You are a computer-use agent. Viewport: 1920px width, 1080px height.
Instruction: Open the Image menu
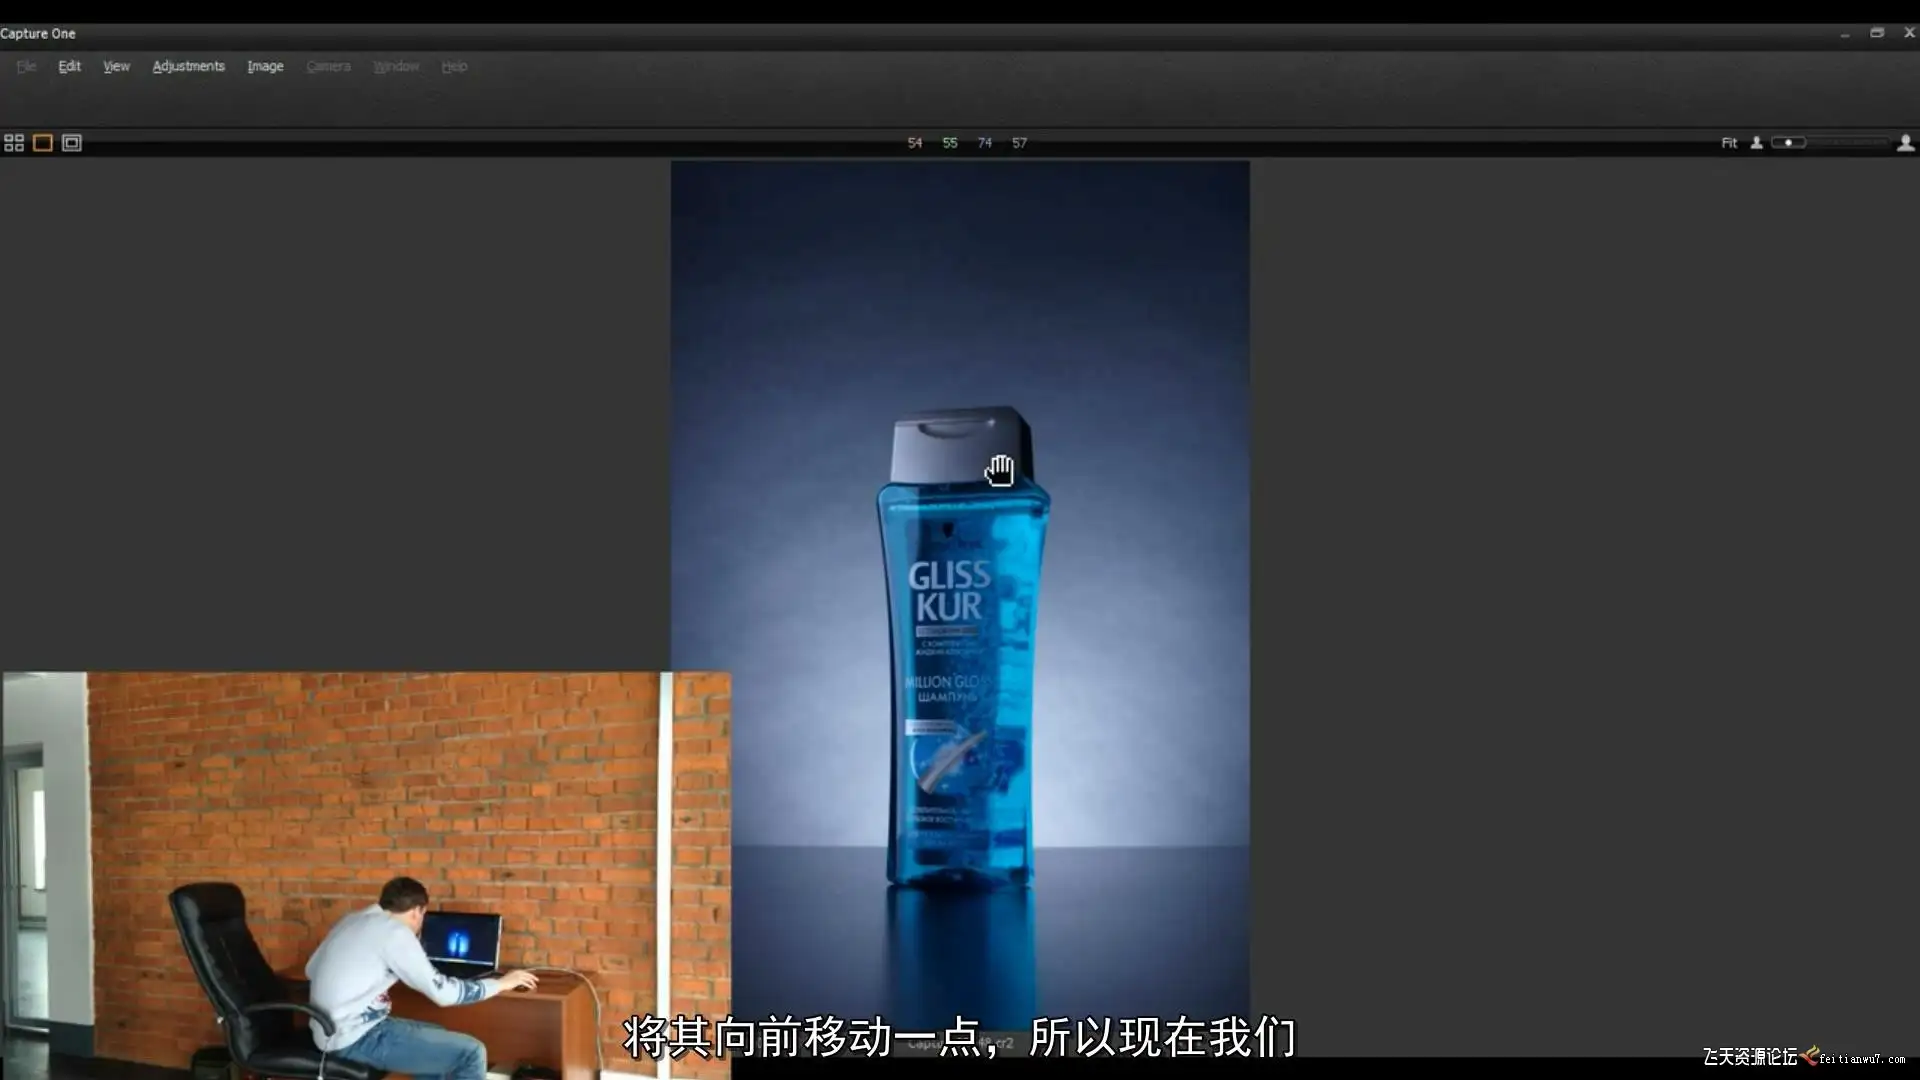(x=265, y=66)
